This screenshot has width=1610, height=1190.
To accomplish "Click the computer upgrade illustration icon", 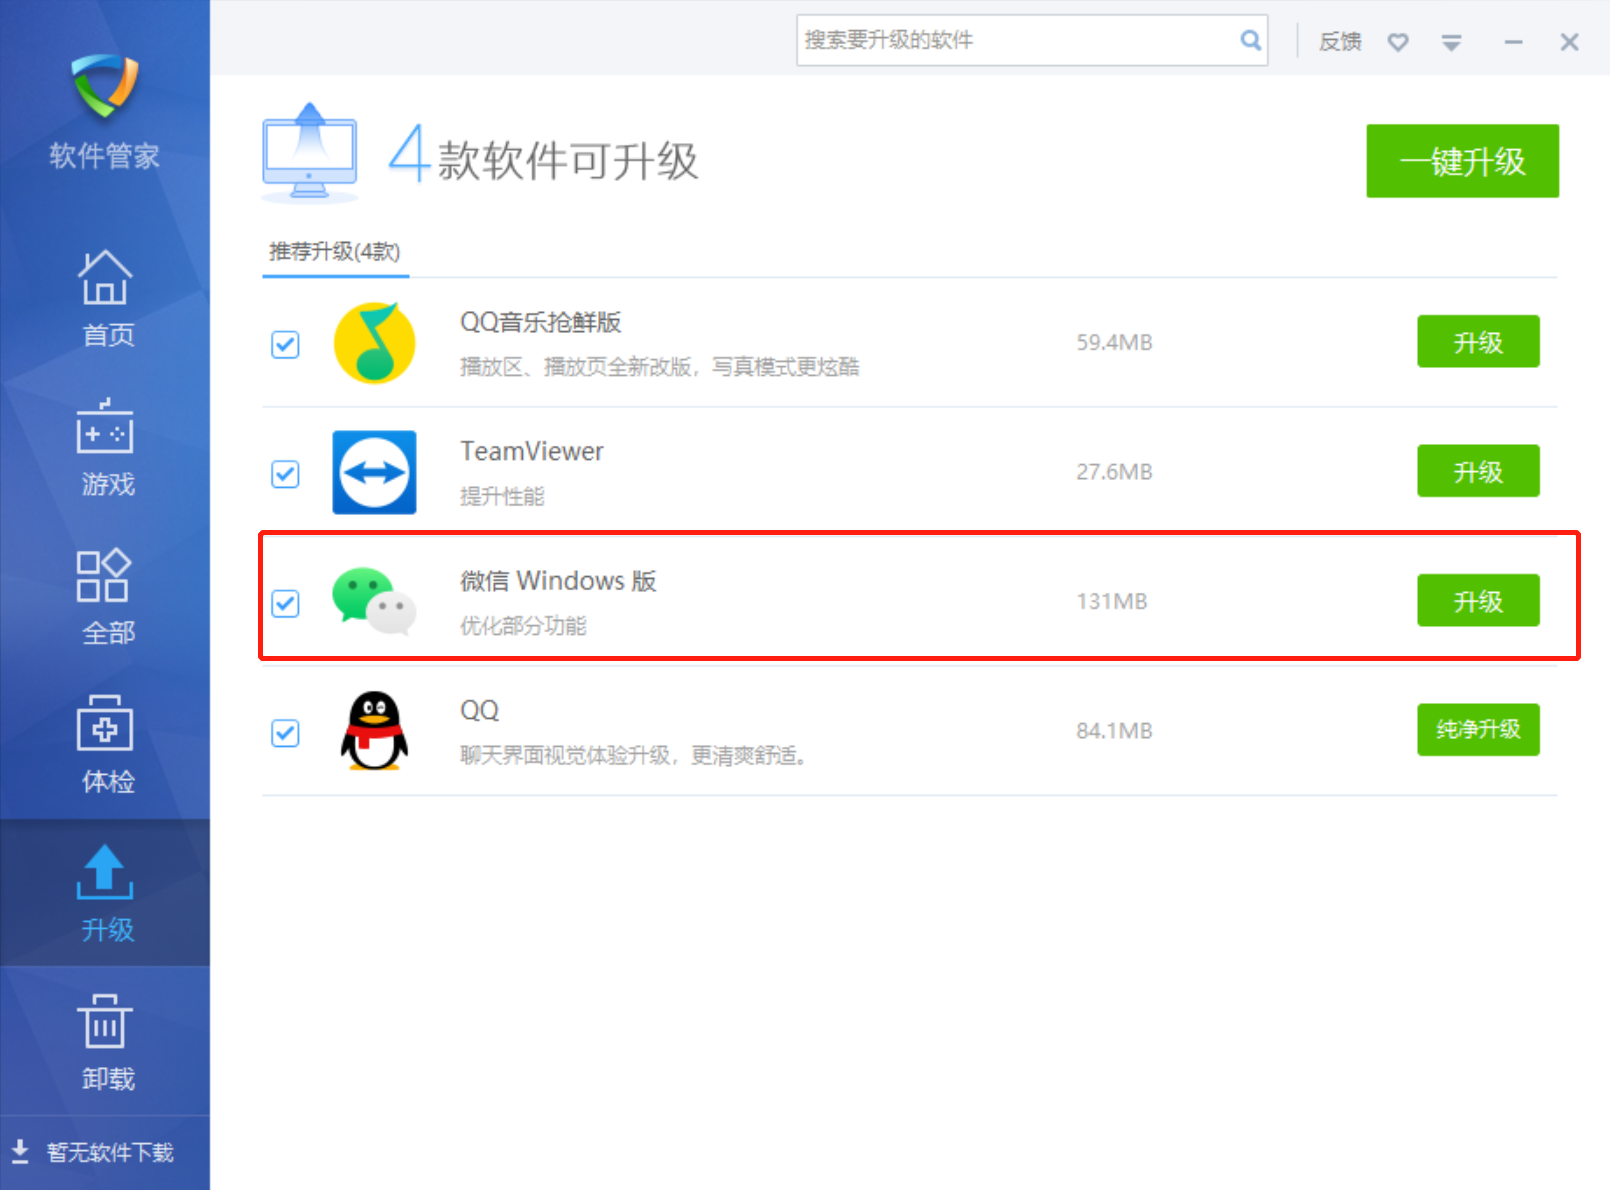I will [310, 152].
